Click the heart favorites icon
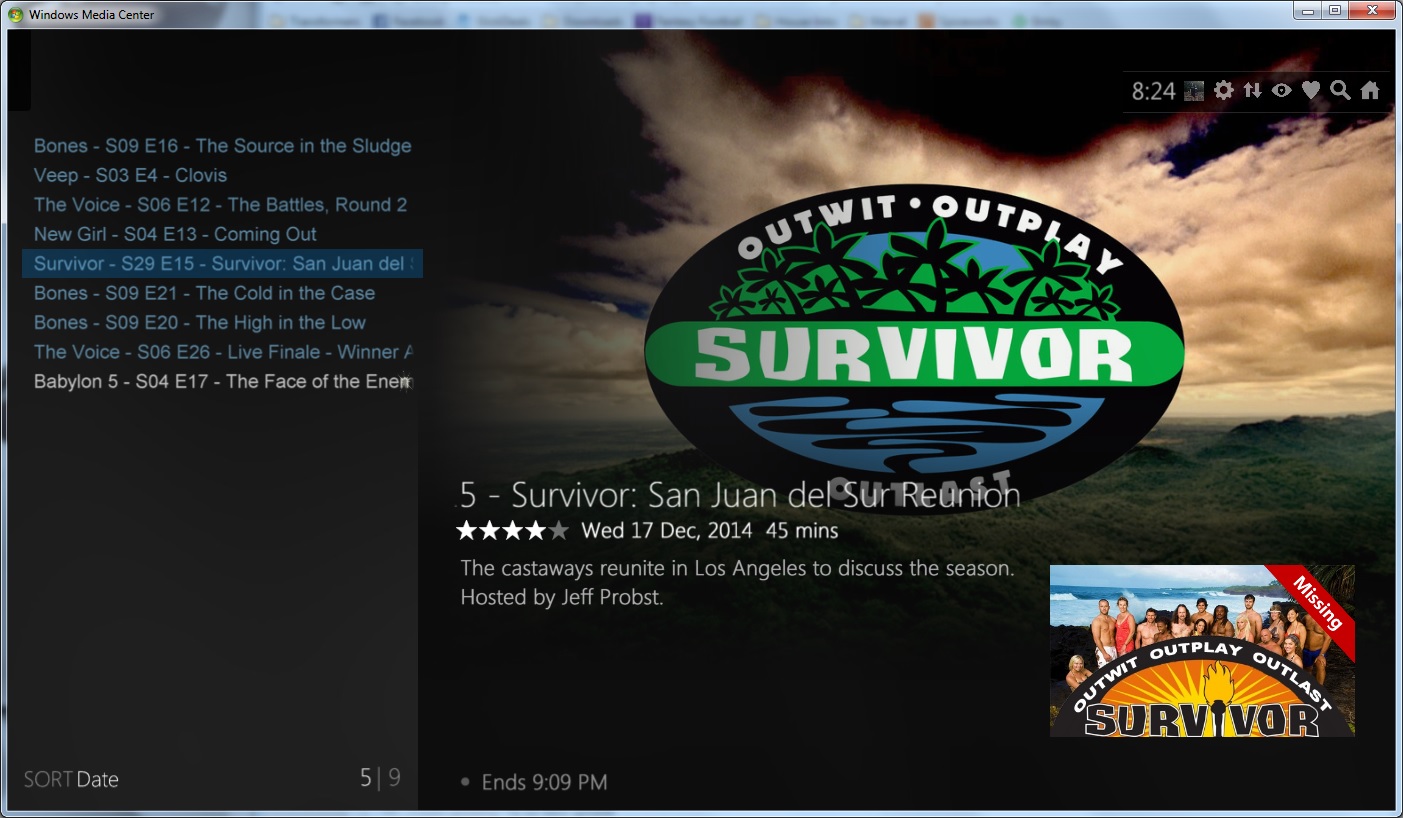Viewport: 1403px width, 818px height. (1311, 91)
